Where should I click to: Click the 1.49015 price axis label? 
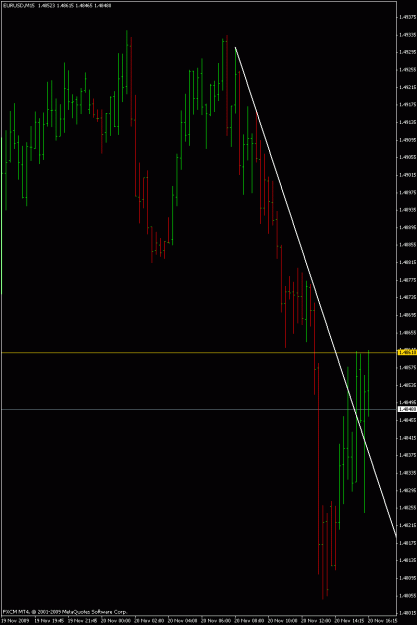pyautogui.click(x=407, y=175)
